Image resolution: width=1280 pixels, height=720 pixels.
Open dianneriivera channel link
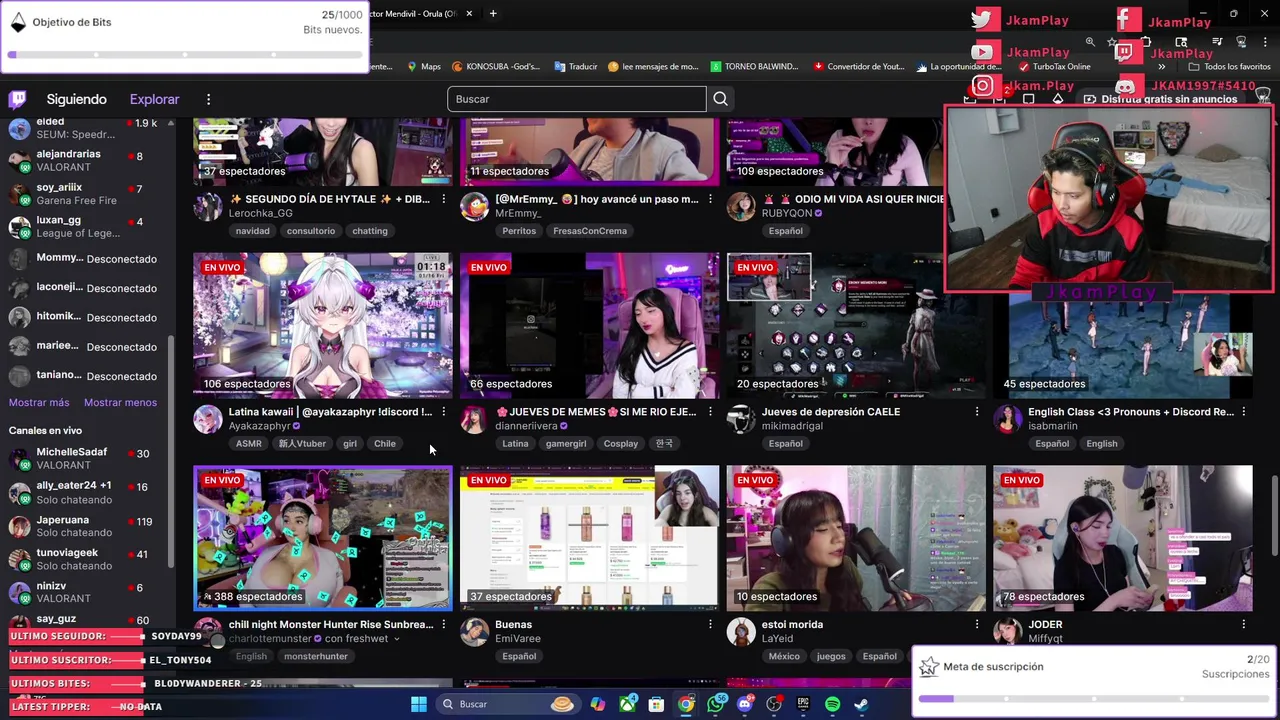point(526,426)
